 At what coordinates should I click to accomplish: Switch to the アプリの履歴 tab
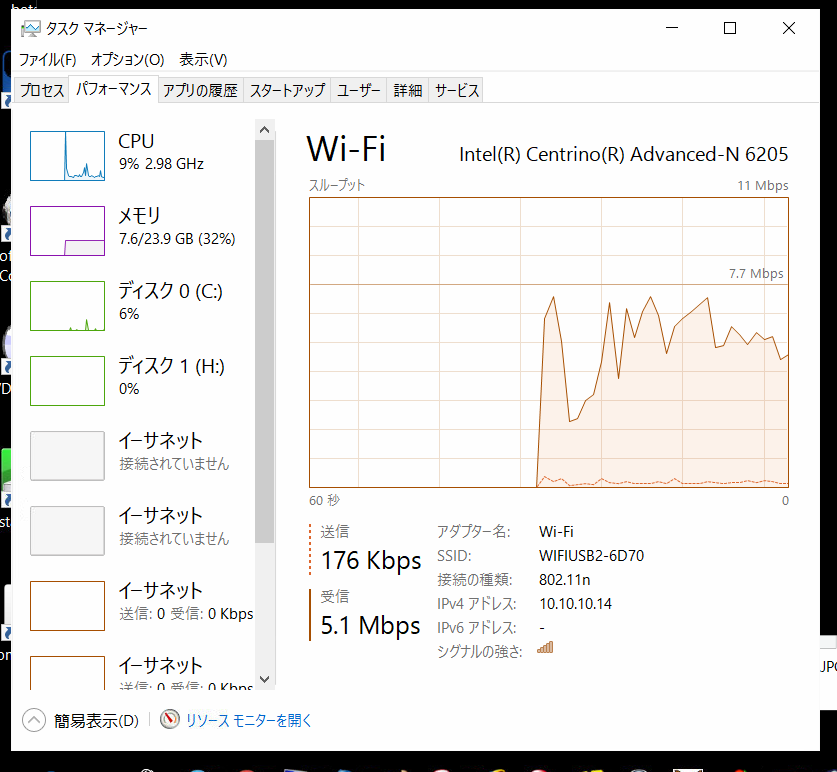(x=200, y=90)
